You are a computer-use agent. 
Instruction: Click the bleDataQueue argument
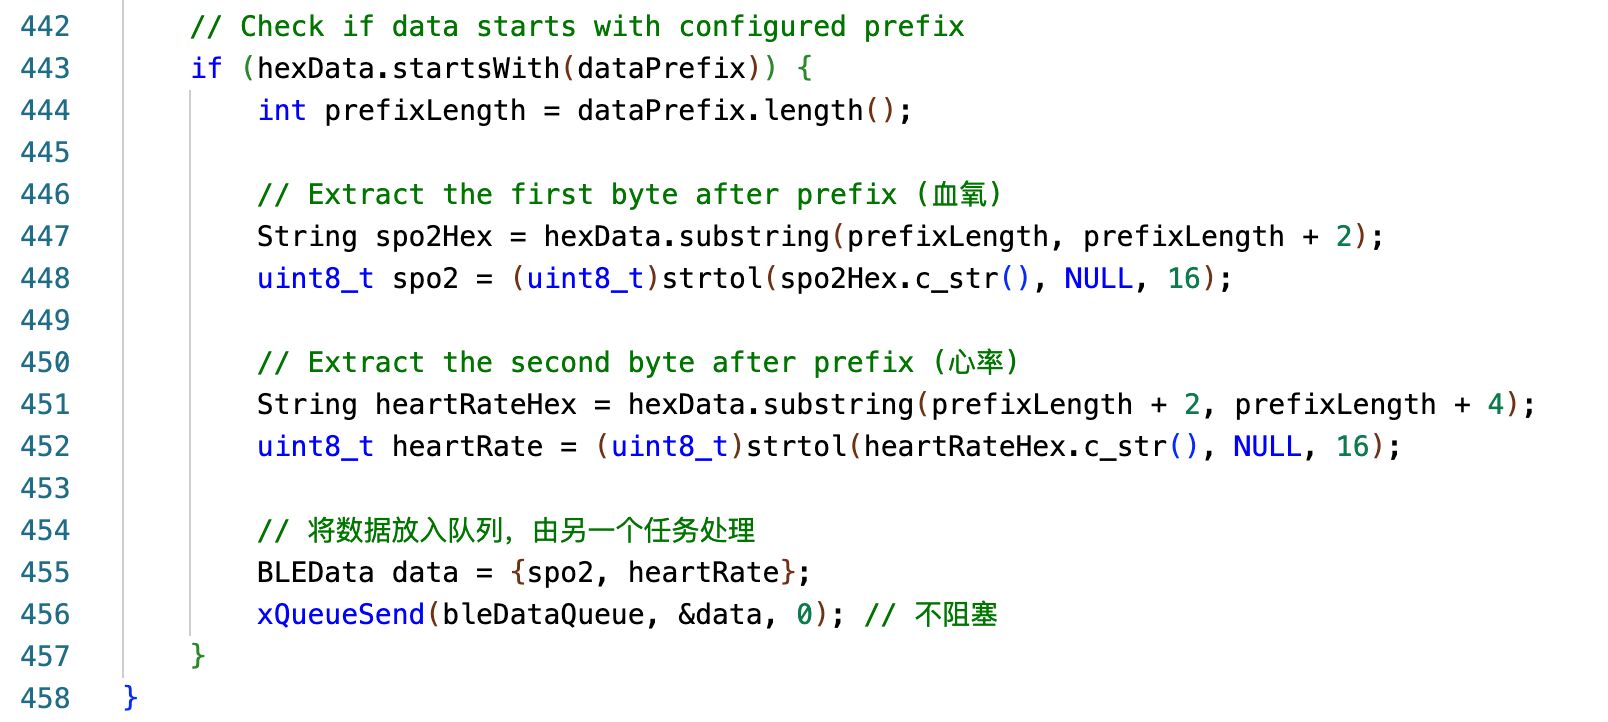pyautogui.click(x=543, y=614)
